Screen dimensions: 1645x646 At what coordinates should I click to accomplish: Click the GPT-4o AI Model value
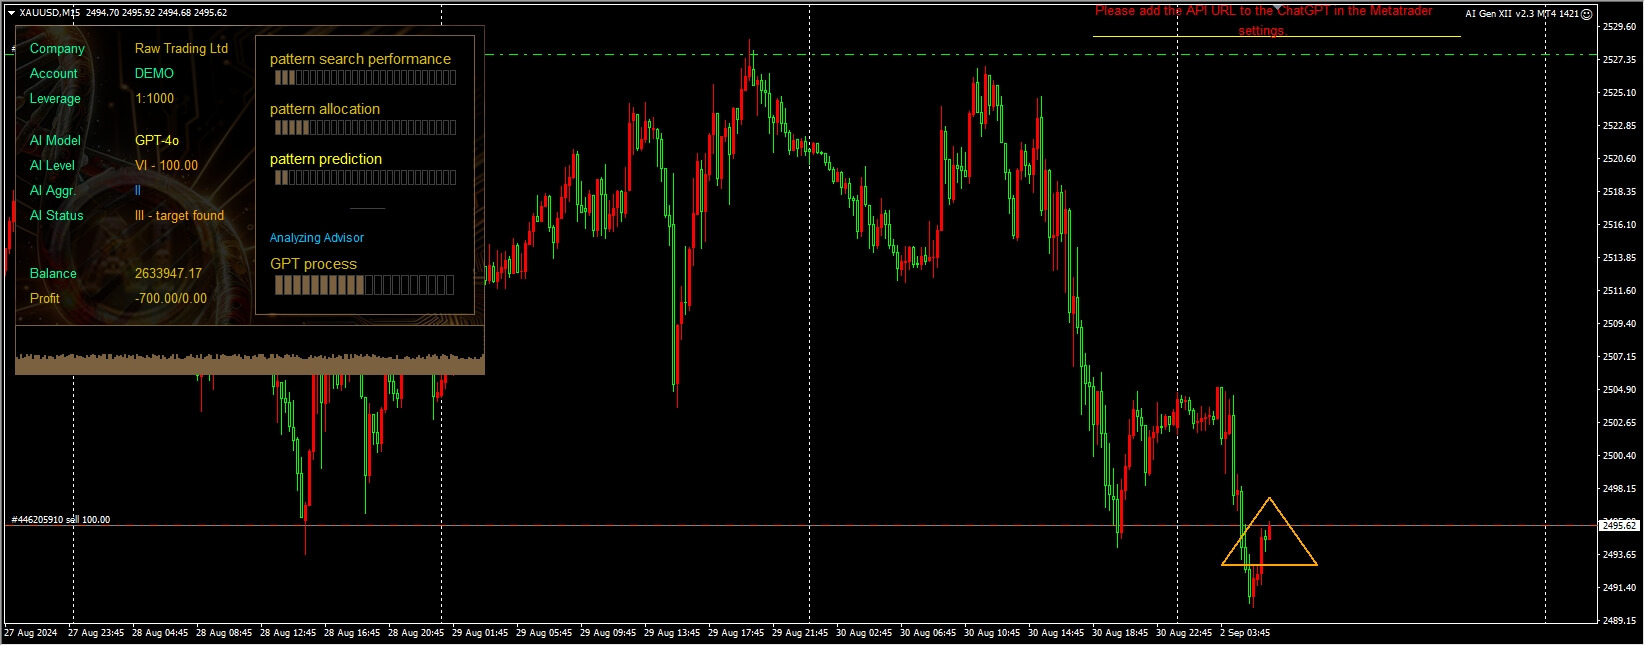pos(157,141)
